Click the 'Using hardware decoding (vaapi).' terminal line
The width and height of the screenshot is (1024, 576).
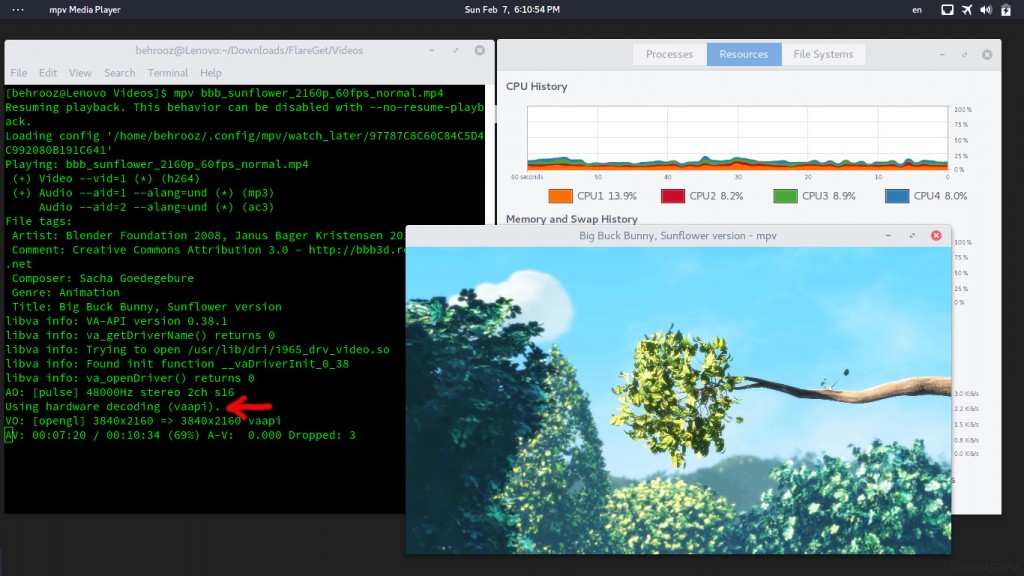pos(113,406)
